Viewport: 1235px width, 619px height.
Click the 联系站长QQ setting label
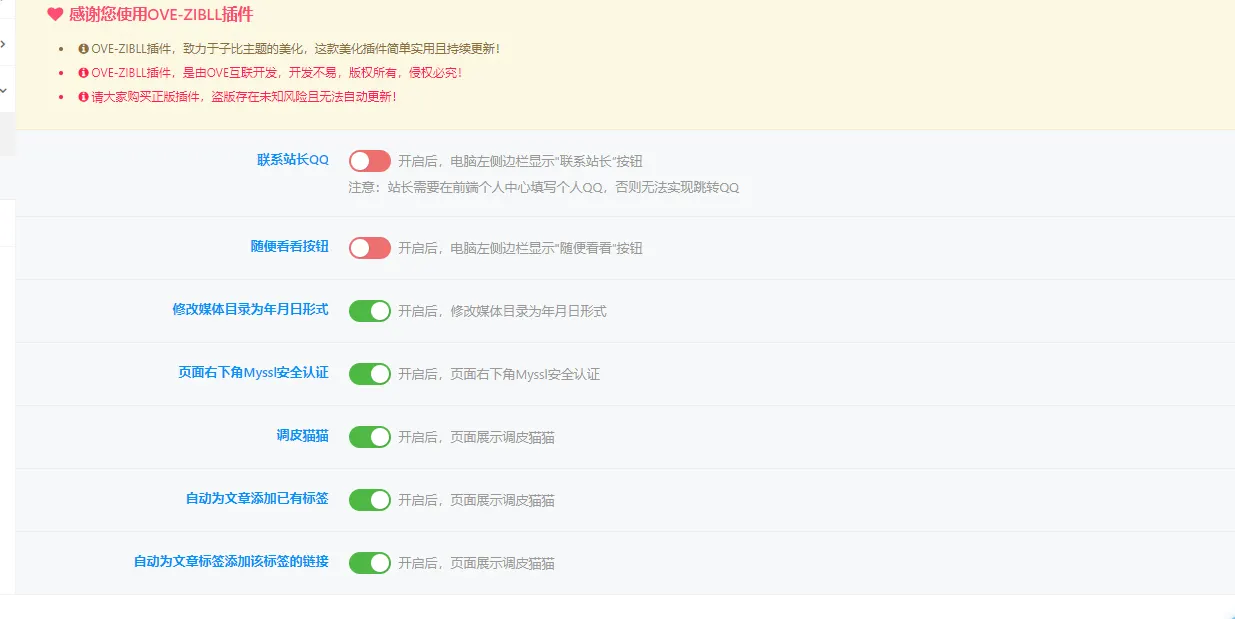(x=293, y=160)
